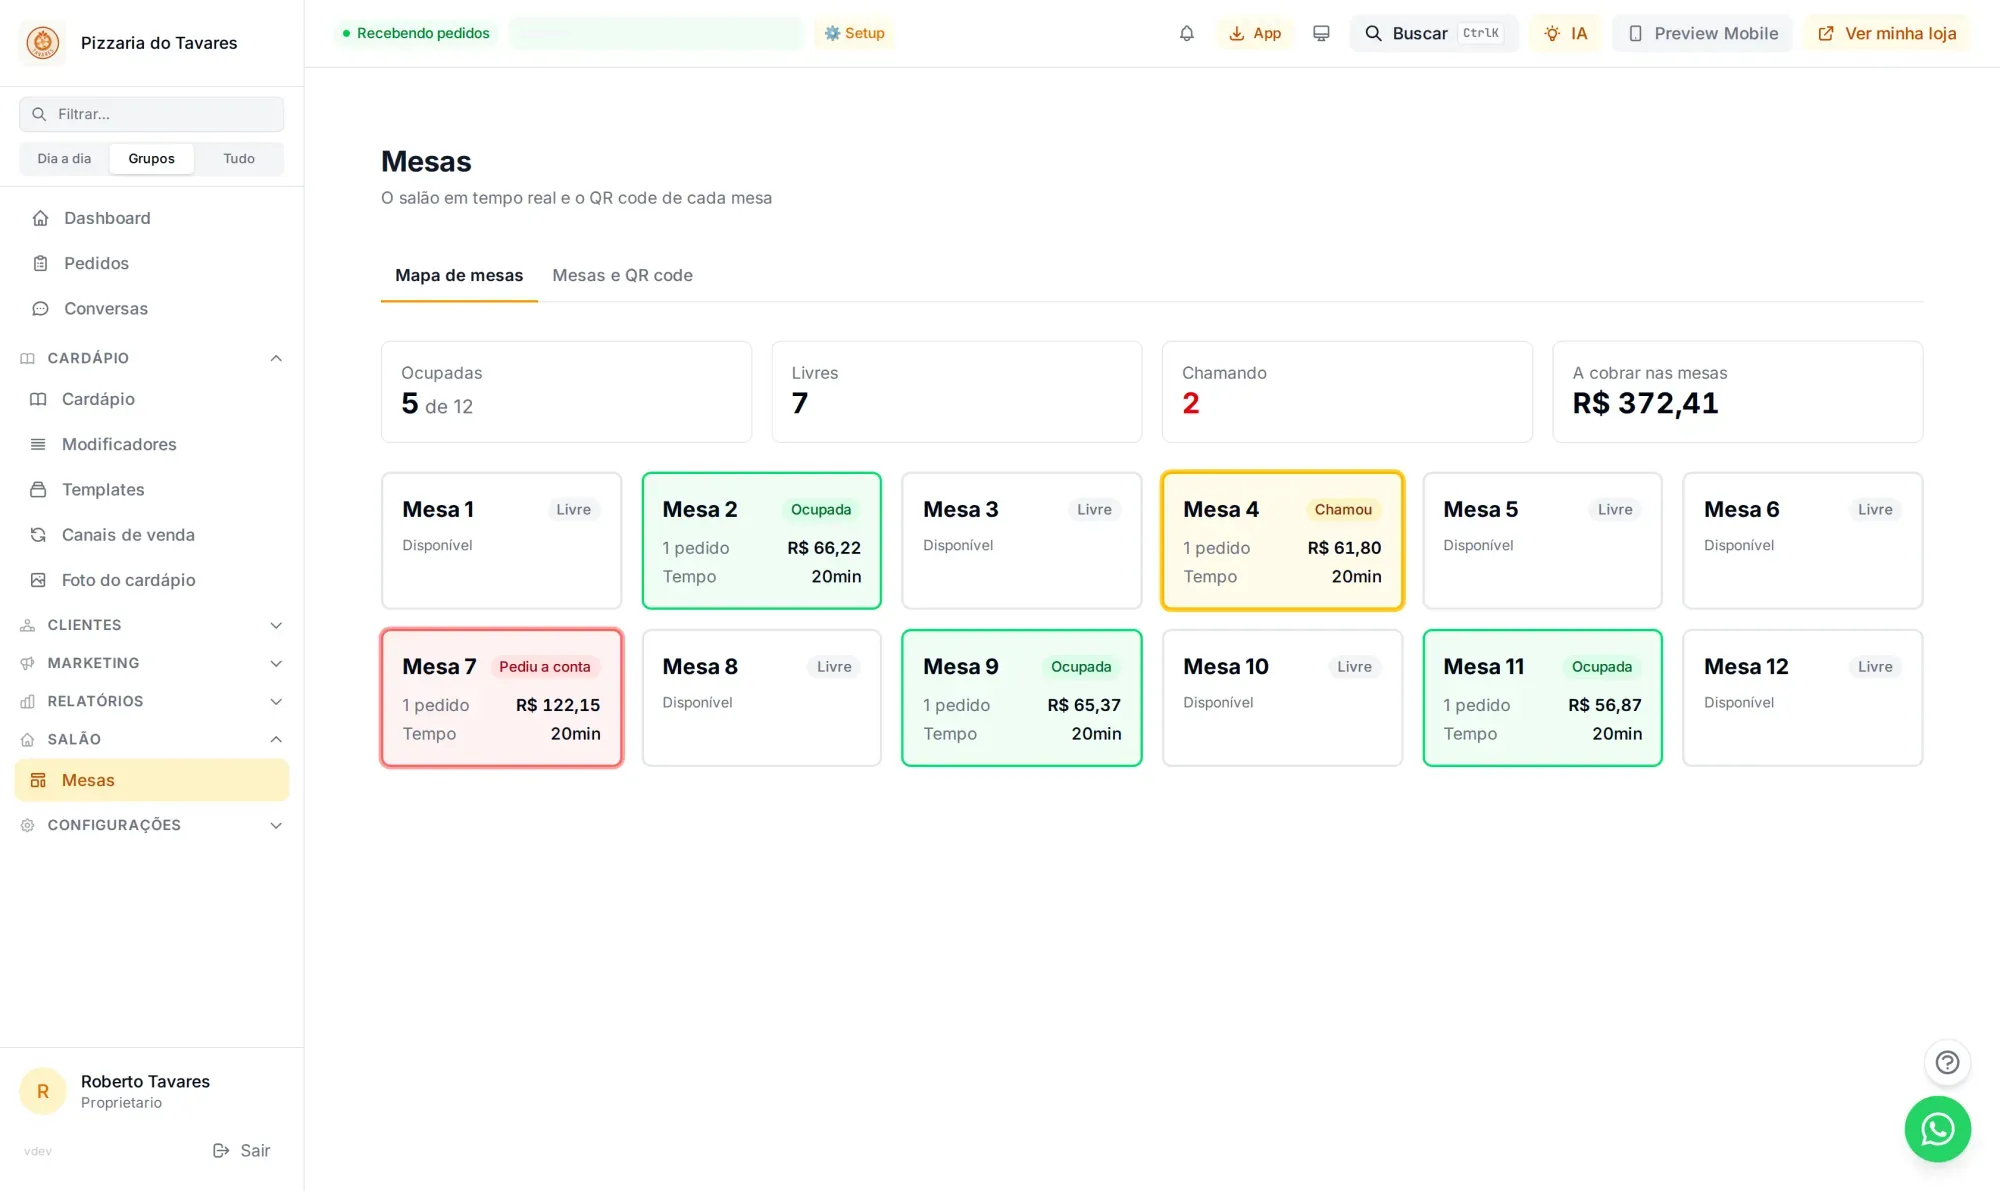Screen dimensions: 2000x1191
Task: Click the notification bell icon
Action: (x=1186, y=33)
